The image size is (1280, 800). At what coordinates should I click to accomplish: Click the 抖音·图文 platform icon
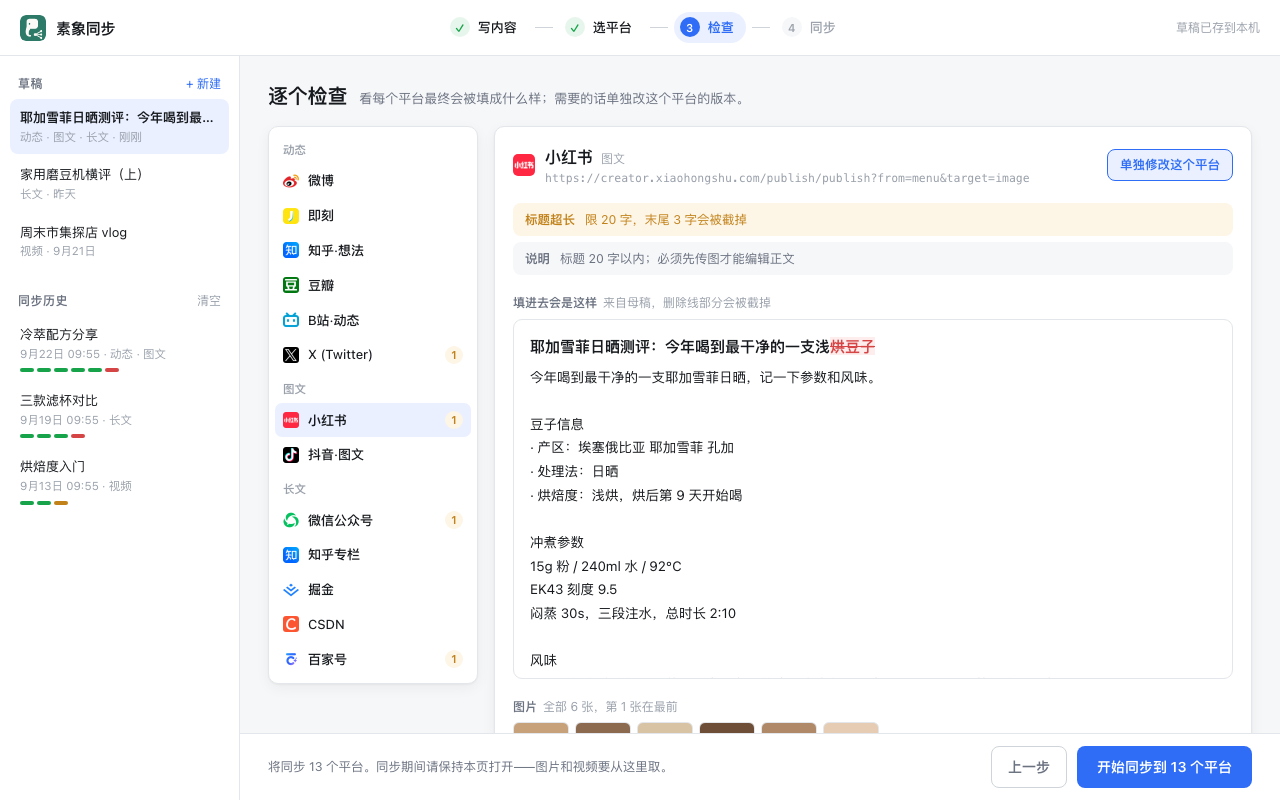click(291, 455)
